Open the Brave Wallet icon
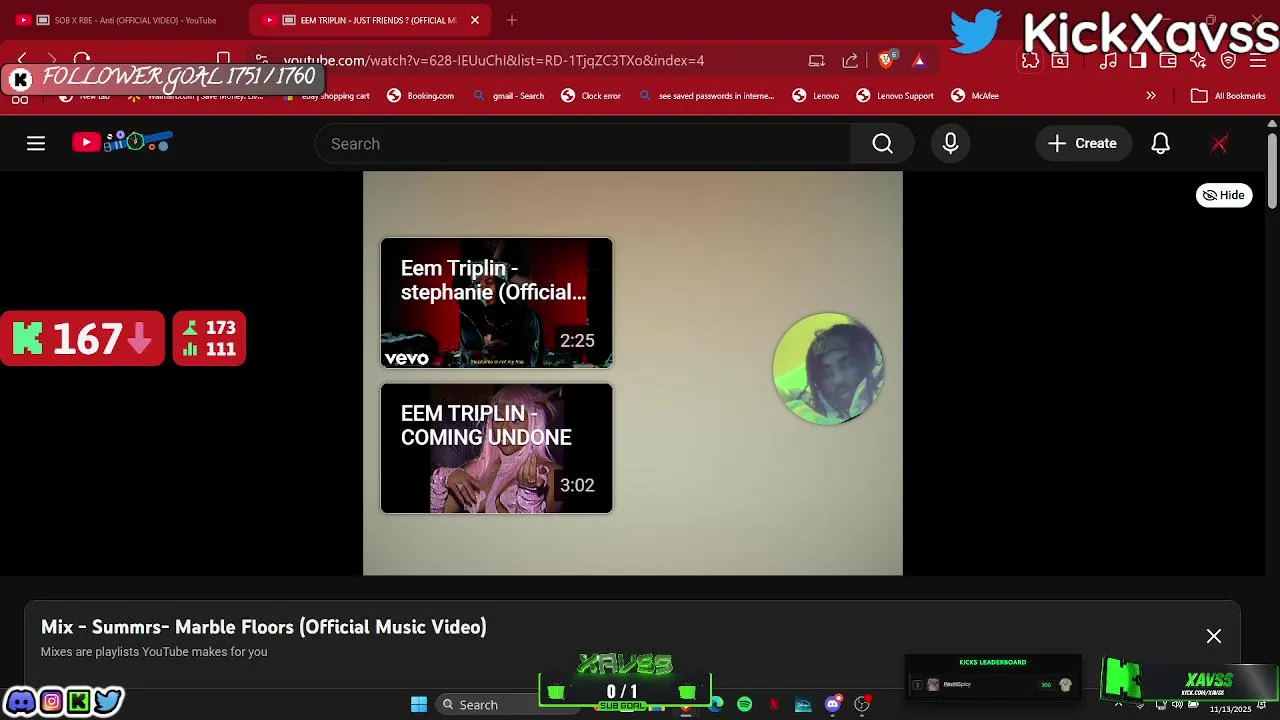The height and width of the screenshot is (720, 1280). [x=1168, y=61]
